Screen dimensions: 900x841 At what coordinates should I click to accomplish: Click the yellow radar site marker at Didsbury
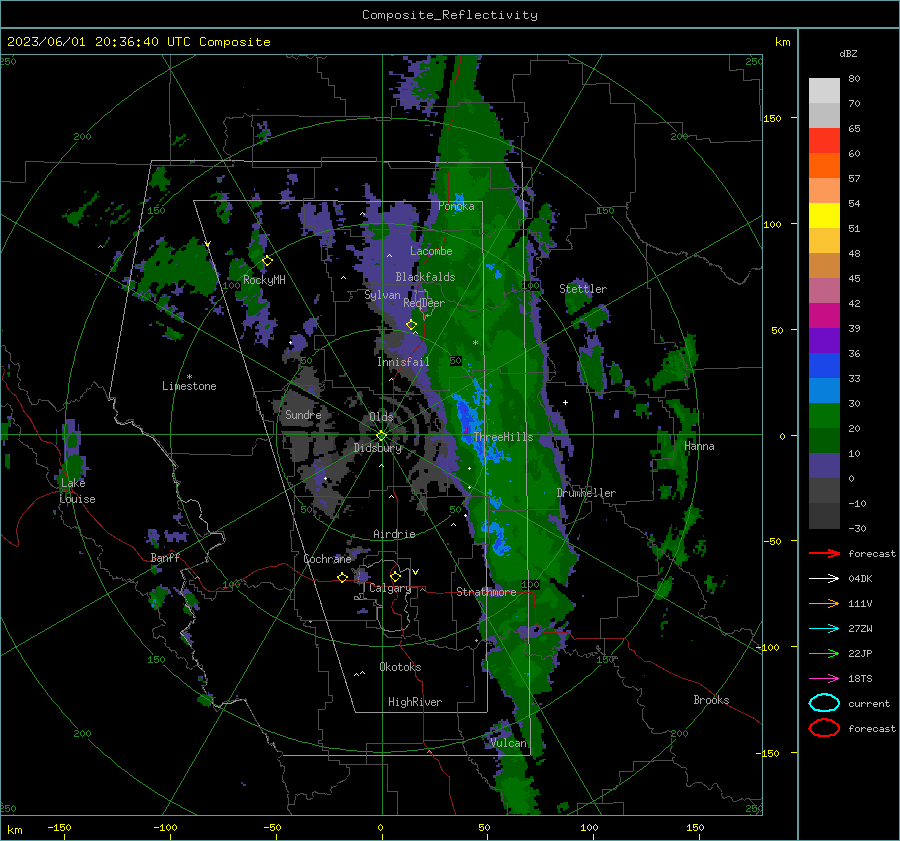tap(382, 436)
